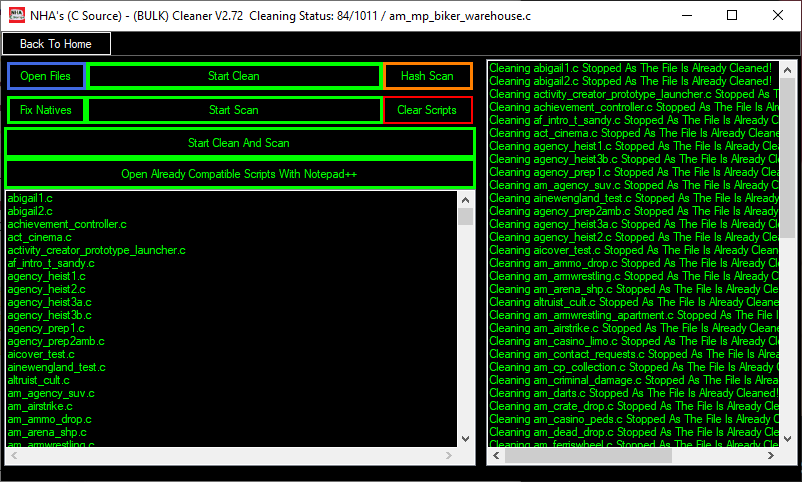802x482 pixels.
Task: Click file list scroll down arrow
Action: [465, 439]
